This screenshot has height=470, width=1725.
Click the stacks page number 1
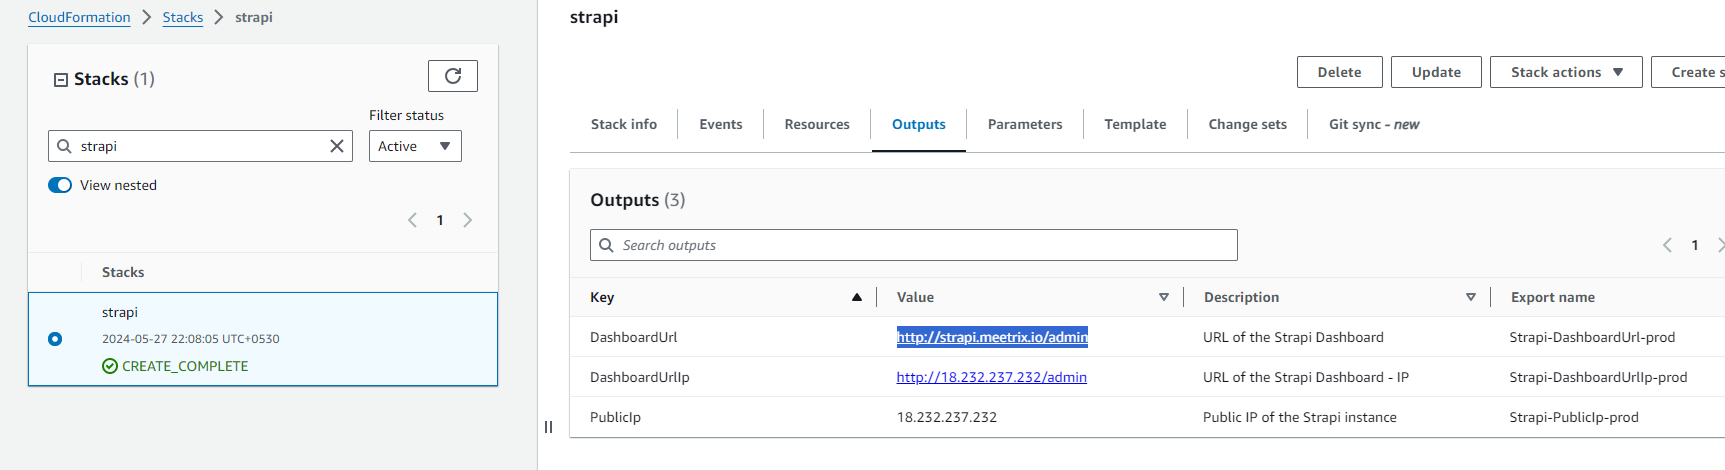coord(440,220)
